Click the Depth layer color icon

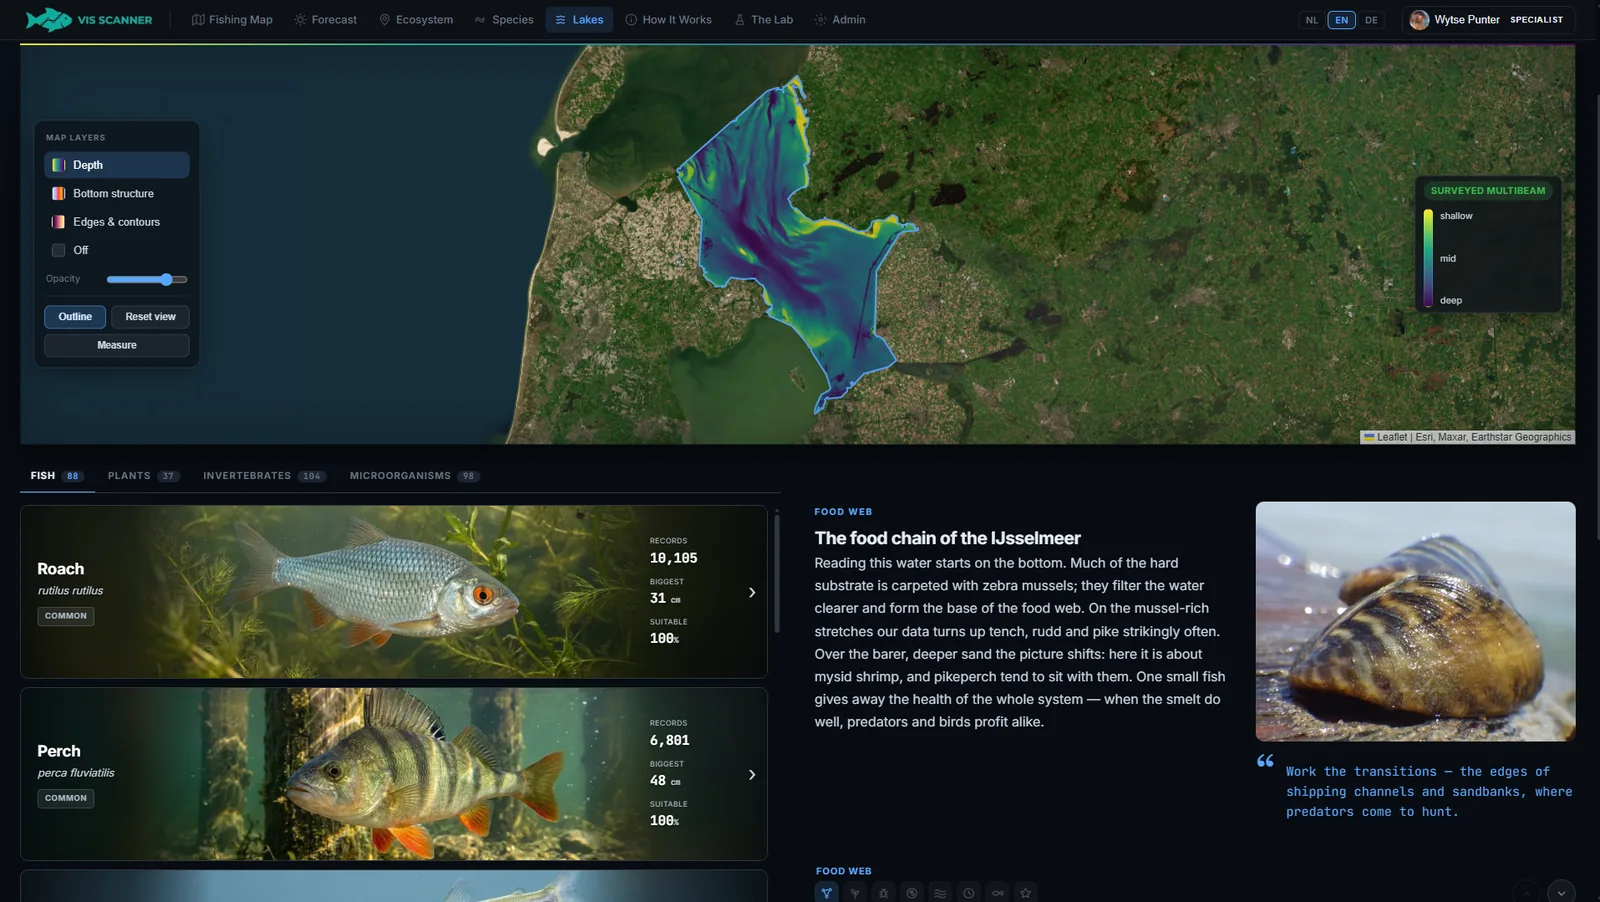(x=58, y=165)
